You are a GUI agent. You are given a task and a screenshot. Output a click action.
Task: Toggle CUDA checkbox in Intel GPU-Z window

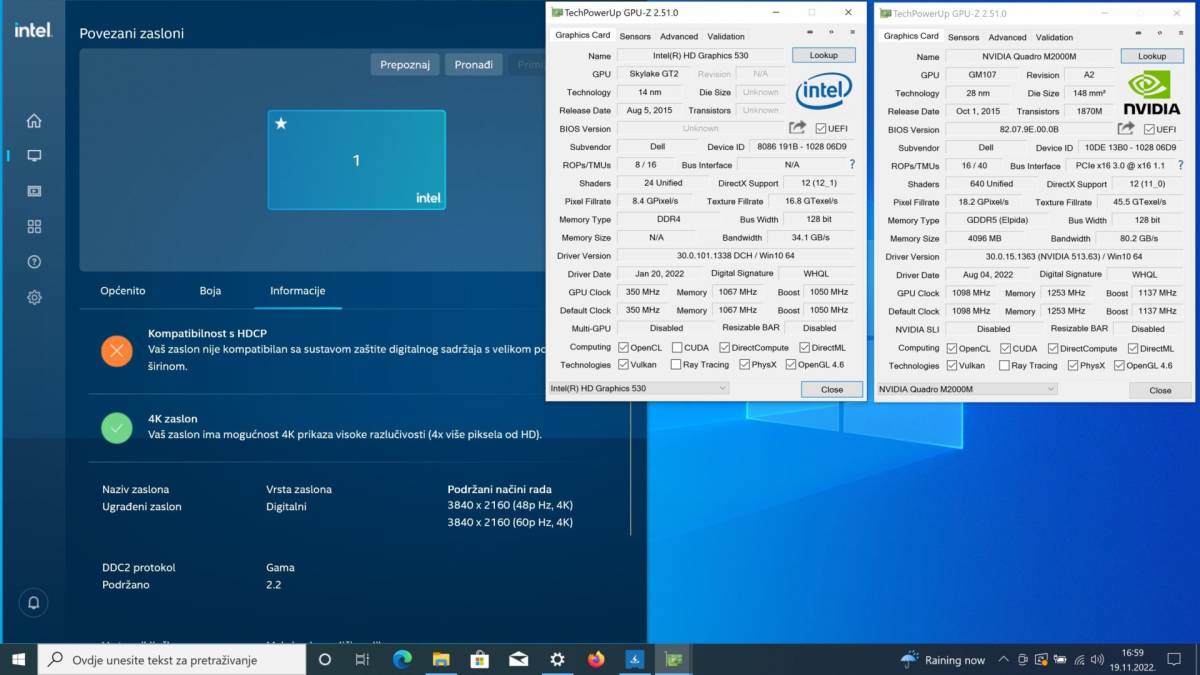(x=676, y=348)
